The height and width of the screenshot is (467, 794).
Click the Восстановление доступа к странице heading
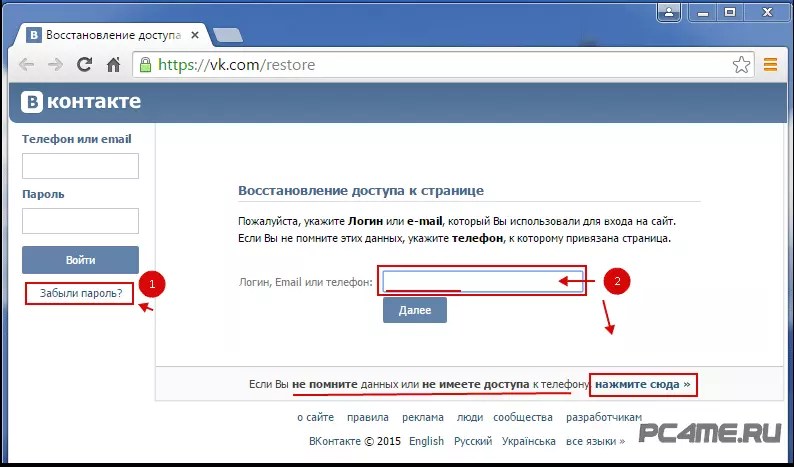361,190
